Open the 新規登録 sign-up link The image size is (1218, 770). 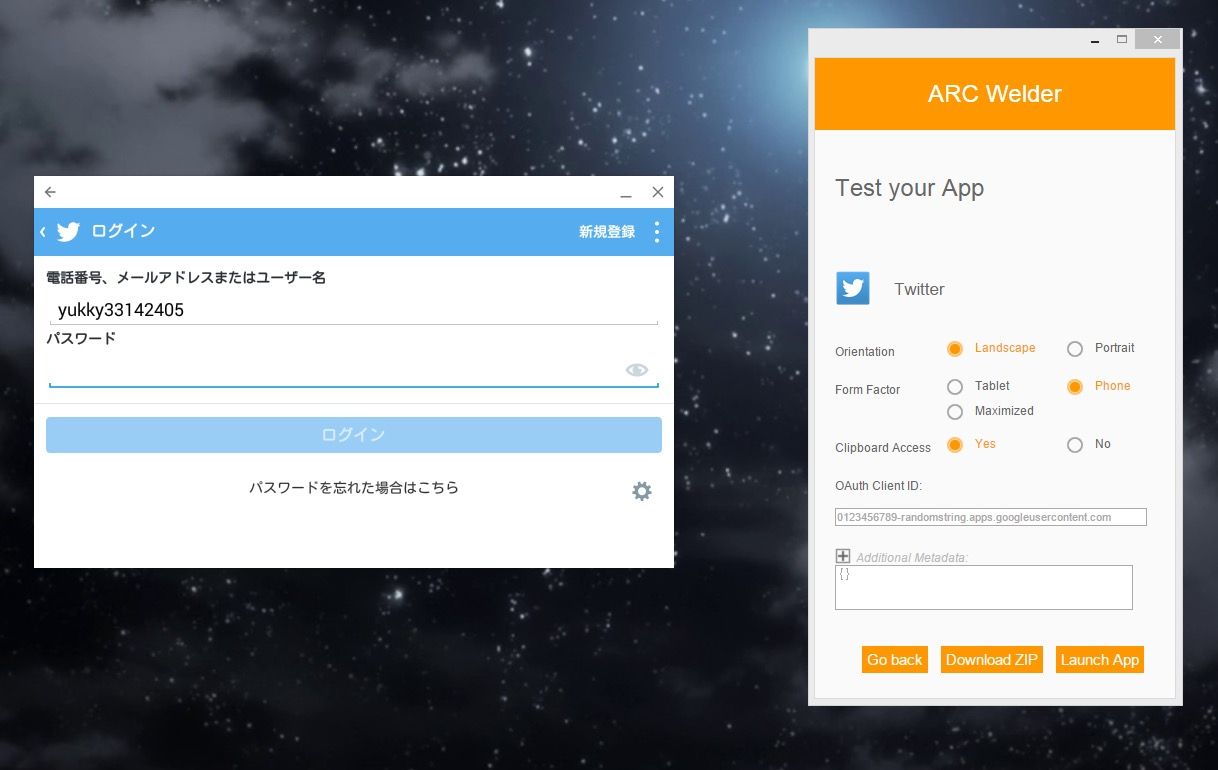(x=607, y=232)
